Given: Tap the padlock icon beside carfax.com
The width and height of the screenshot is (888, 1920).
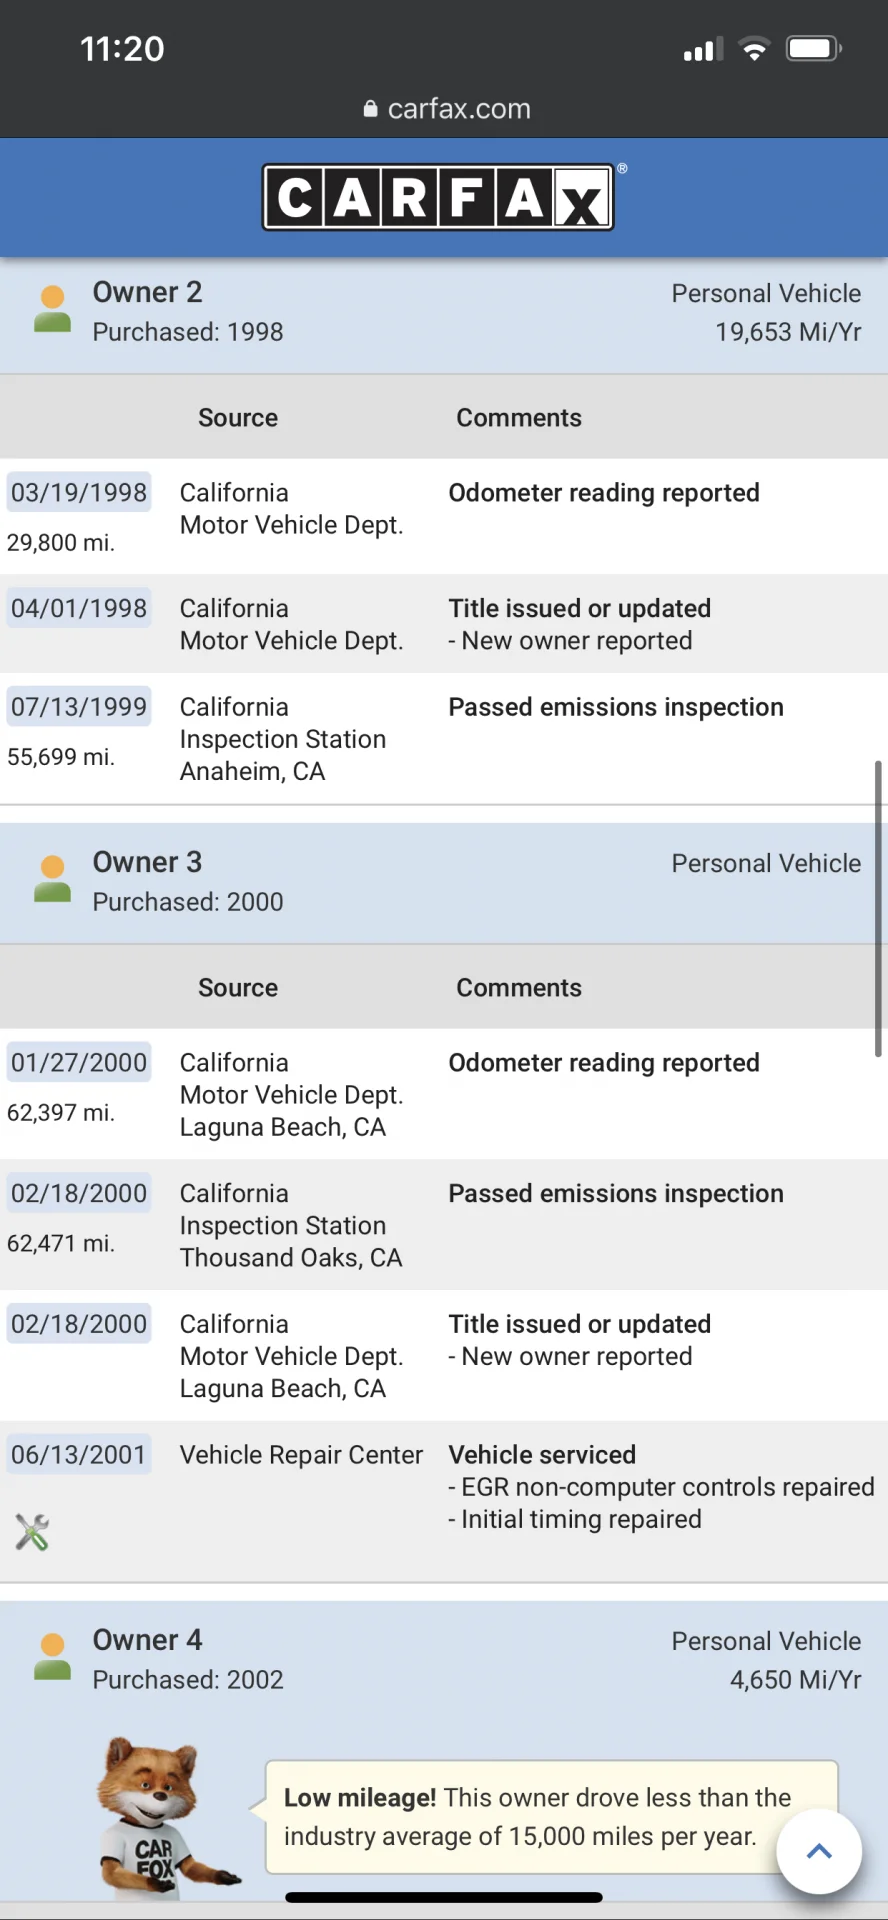Looking at the screenshot, I should click(371, 109).
